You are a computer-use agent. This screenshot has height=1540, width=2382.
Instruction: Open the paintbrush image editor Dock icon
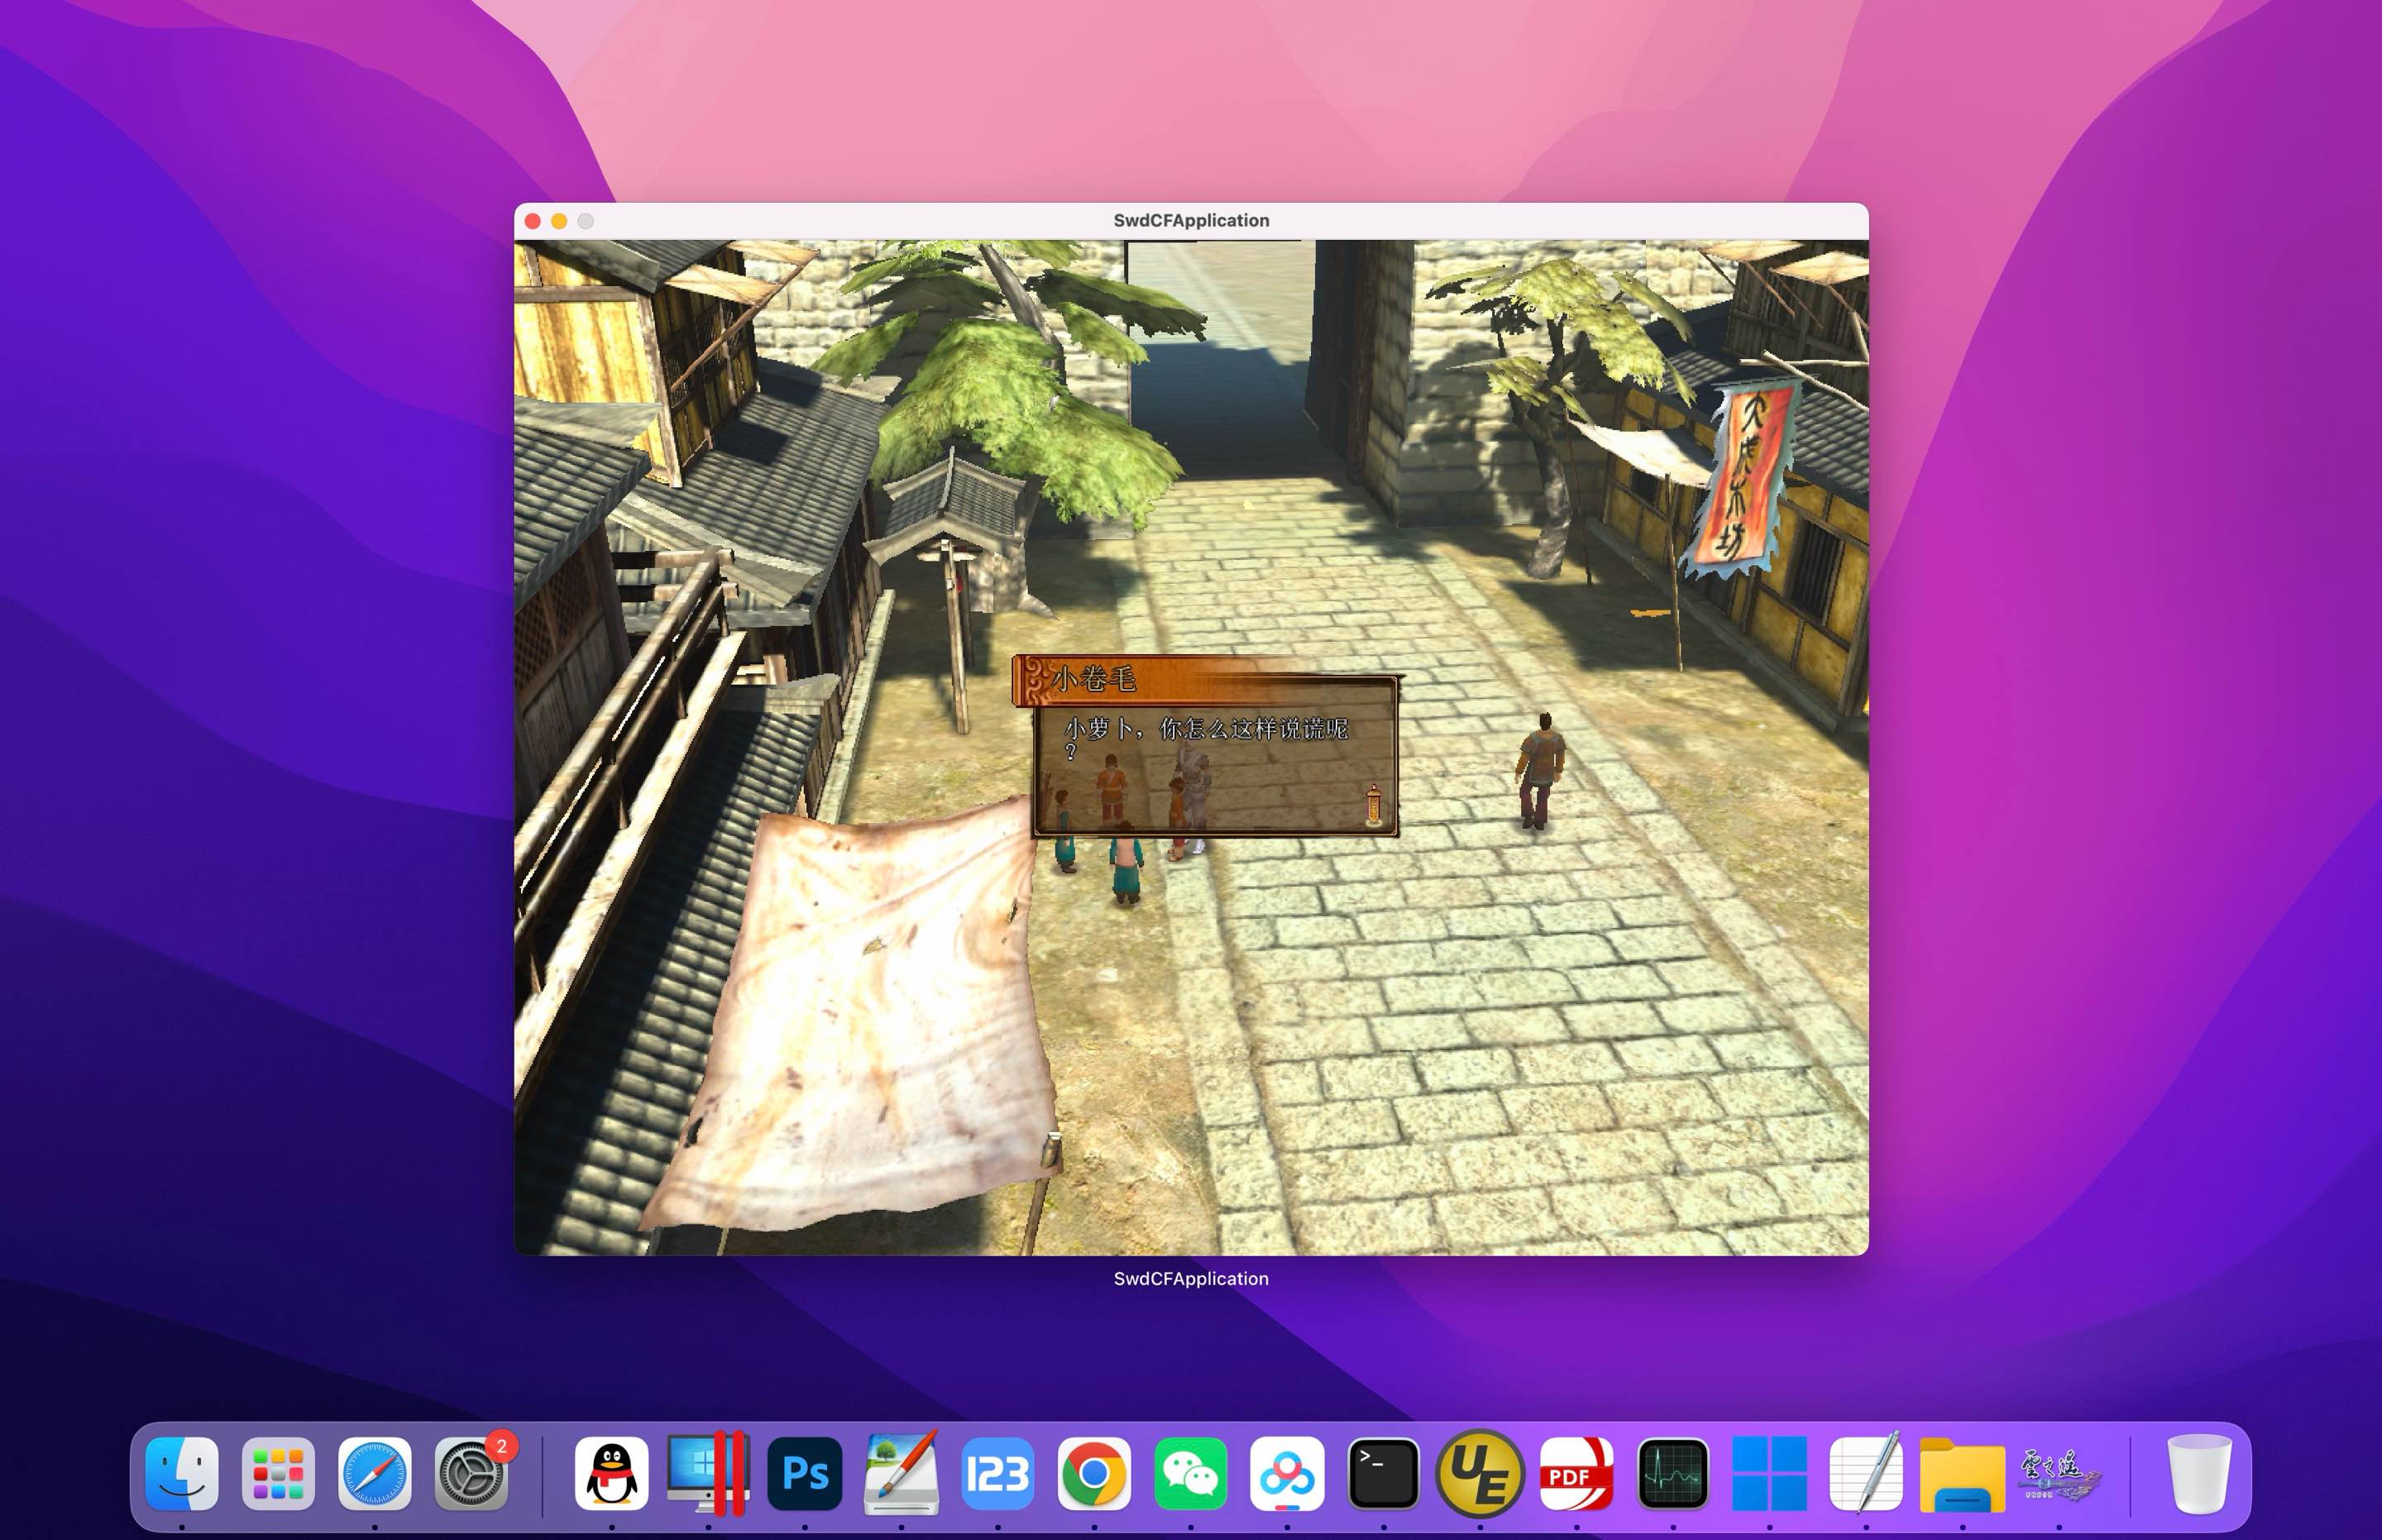[901, 1473]
